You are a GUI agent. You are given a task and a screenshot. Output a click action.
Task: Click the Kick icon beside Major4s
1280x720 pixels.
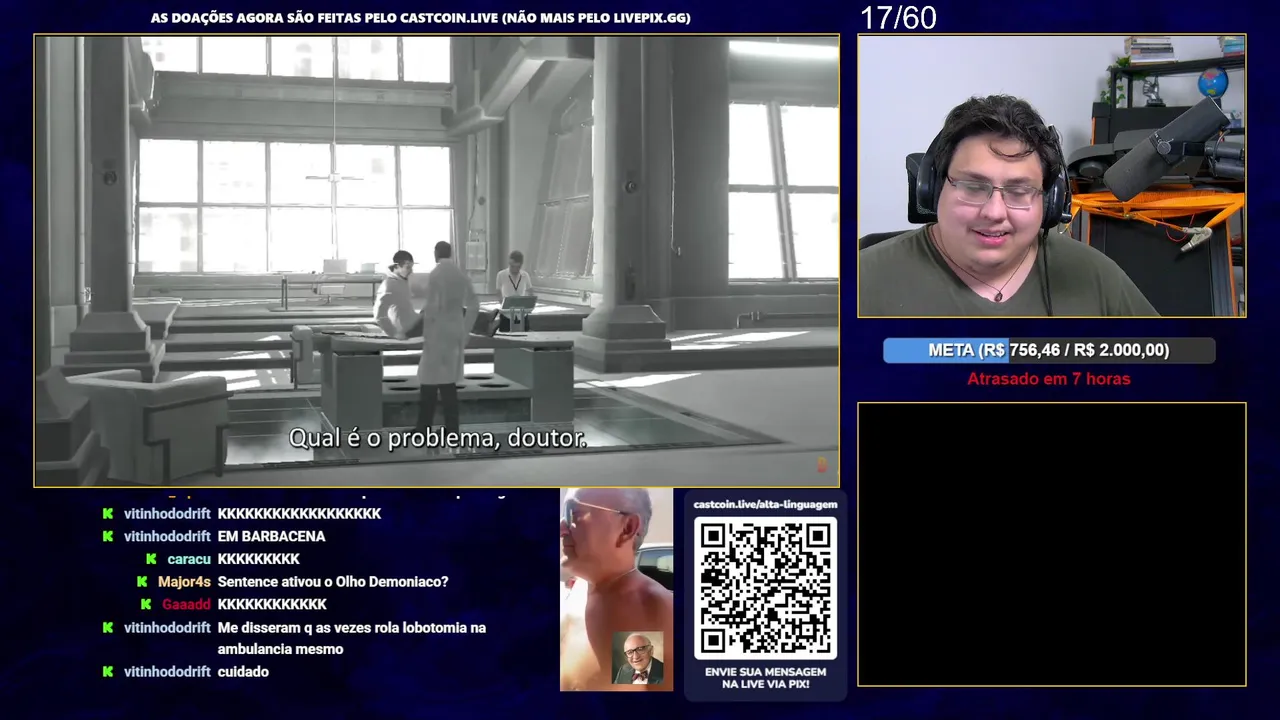[143, 581]
